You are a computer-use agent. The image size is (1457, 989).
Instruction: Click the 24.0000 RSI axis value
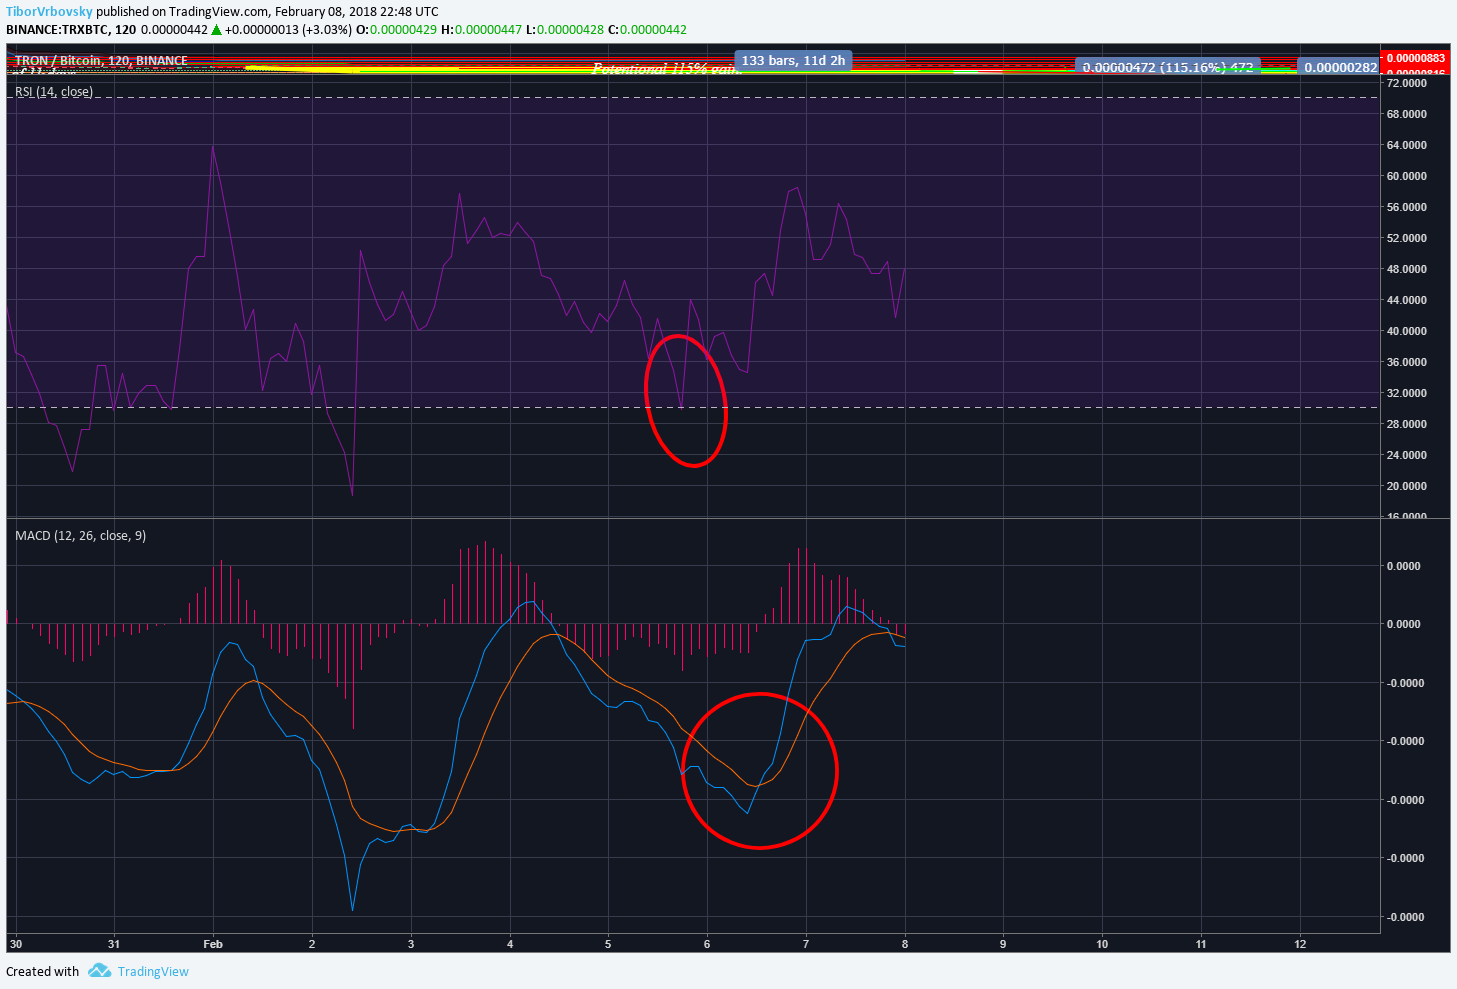pos(1406,455)
